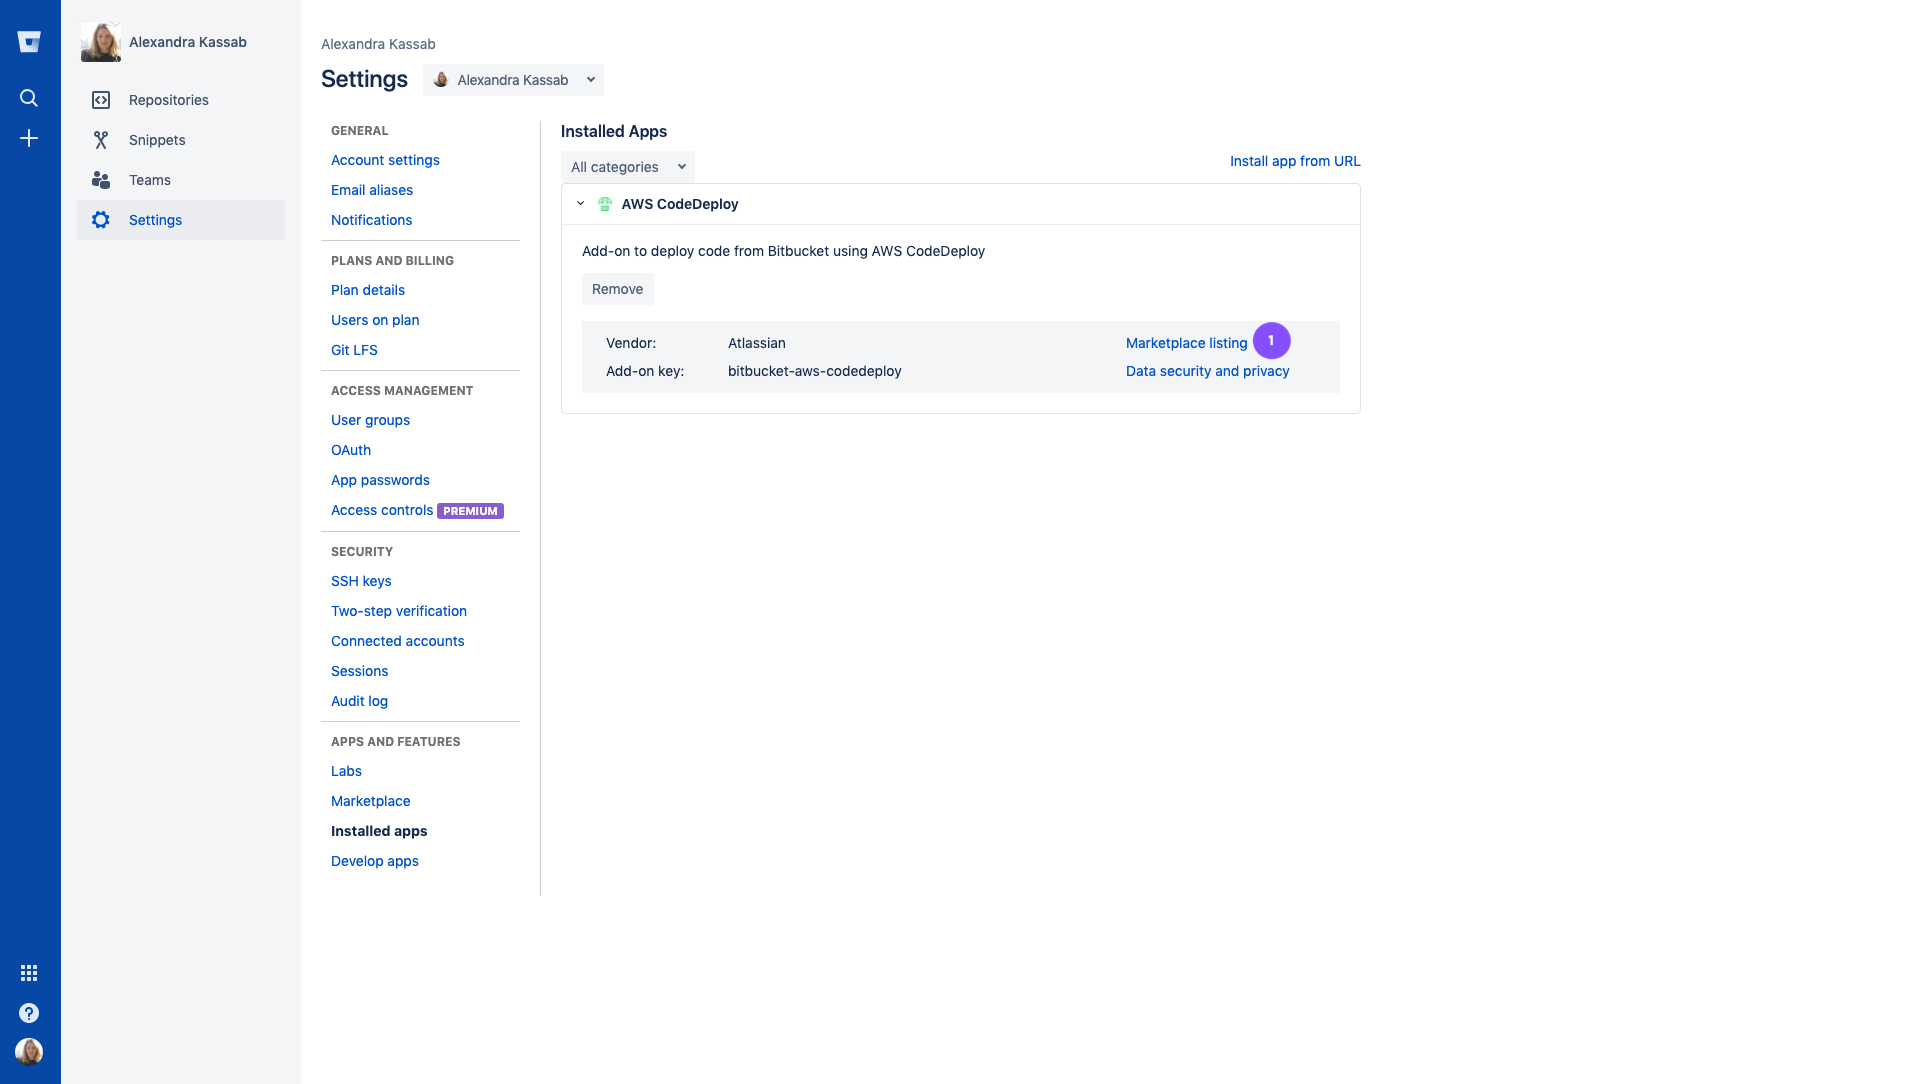1914x1084 pixels.
Task: Click the Atlassian vendor value
Action: [x=757, y=343]
